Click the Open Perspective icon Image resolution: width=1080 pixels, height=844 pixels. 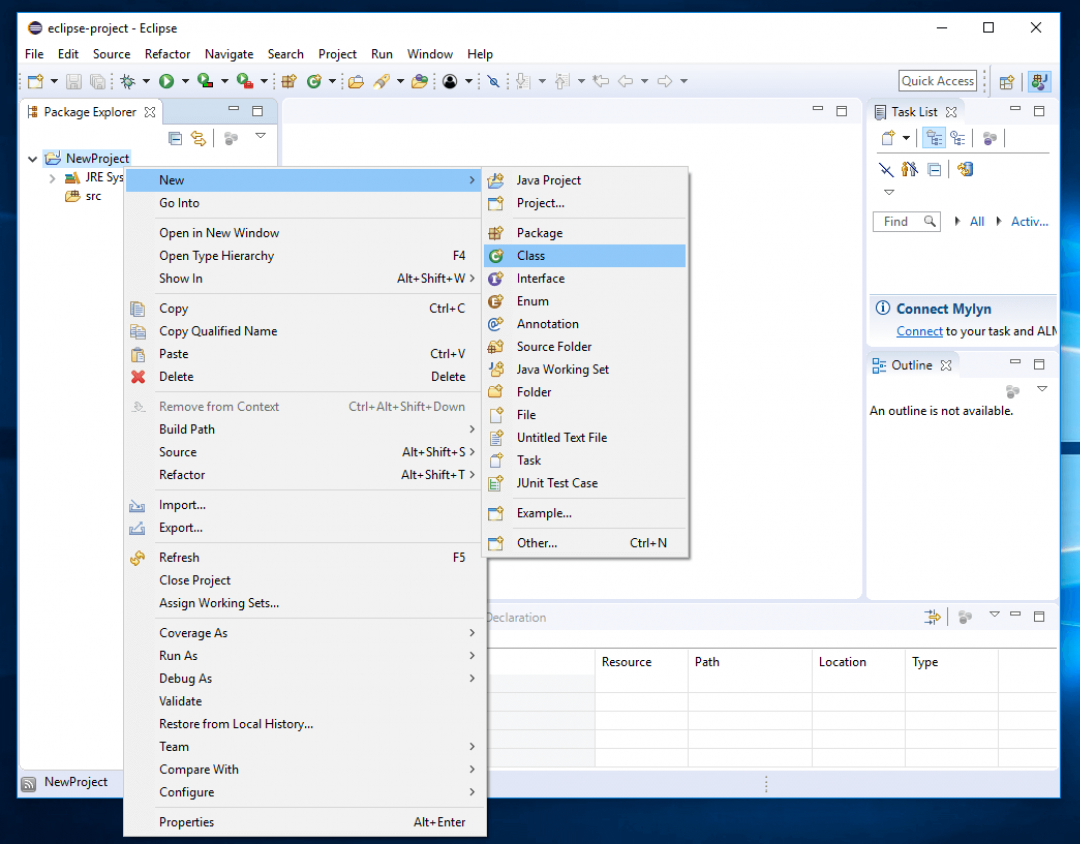tap(1007, 82)
